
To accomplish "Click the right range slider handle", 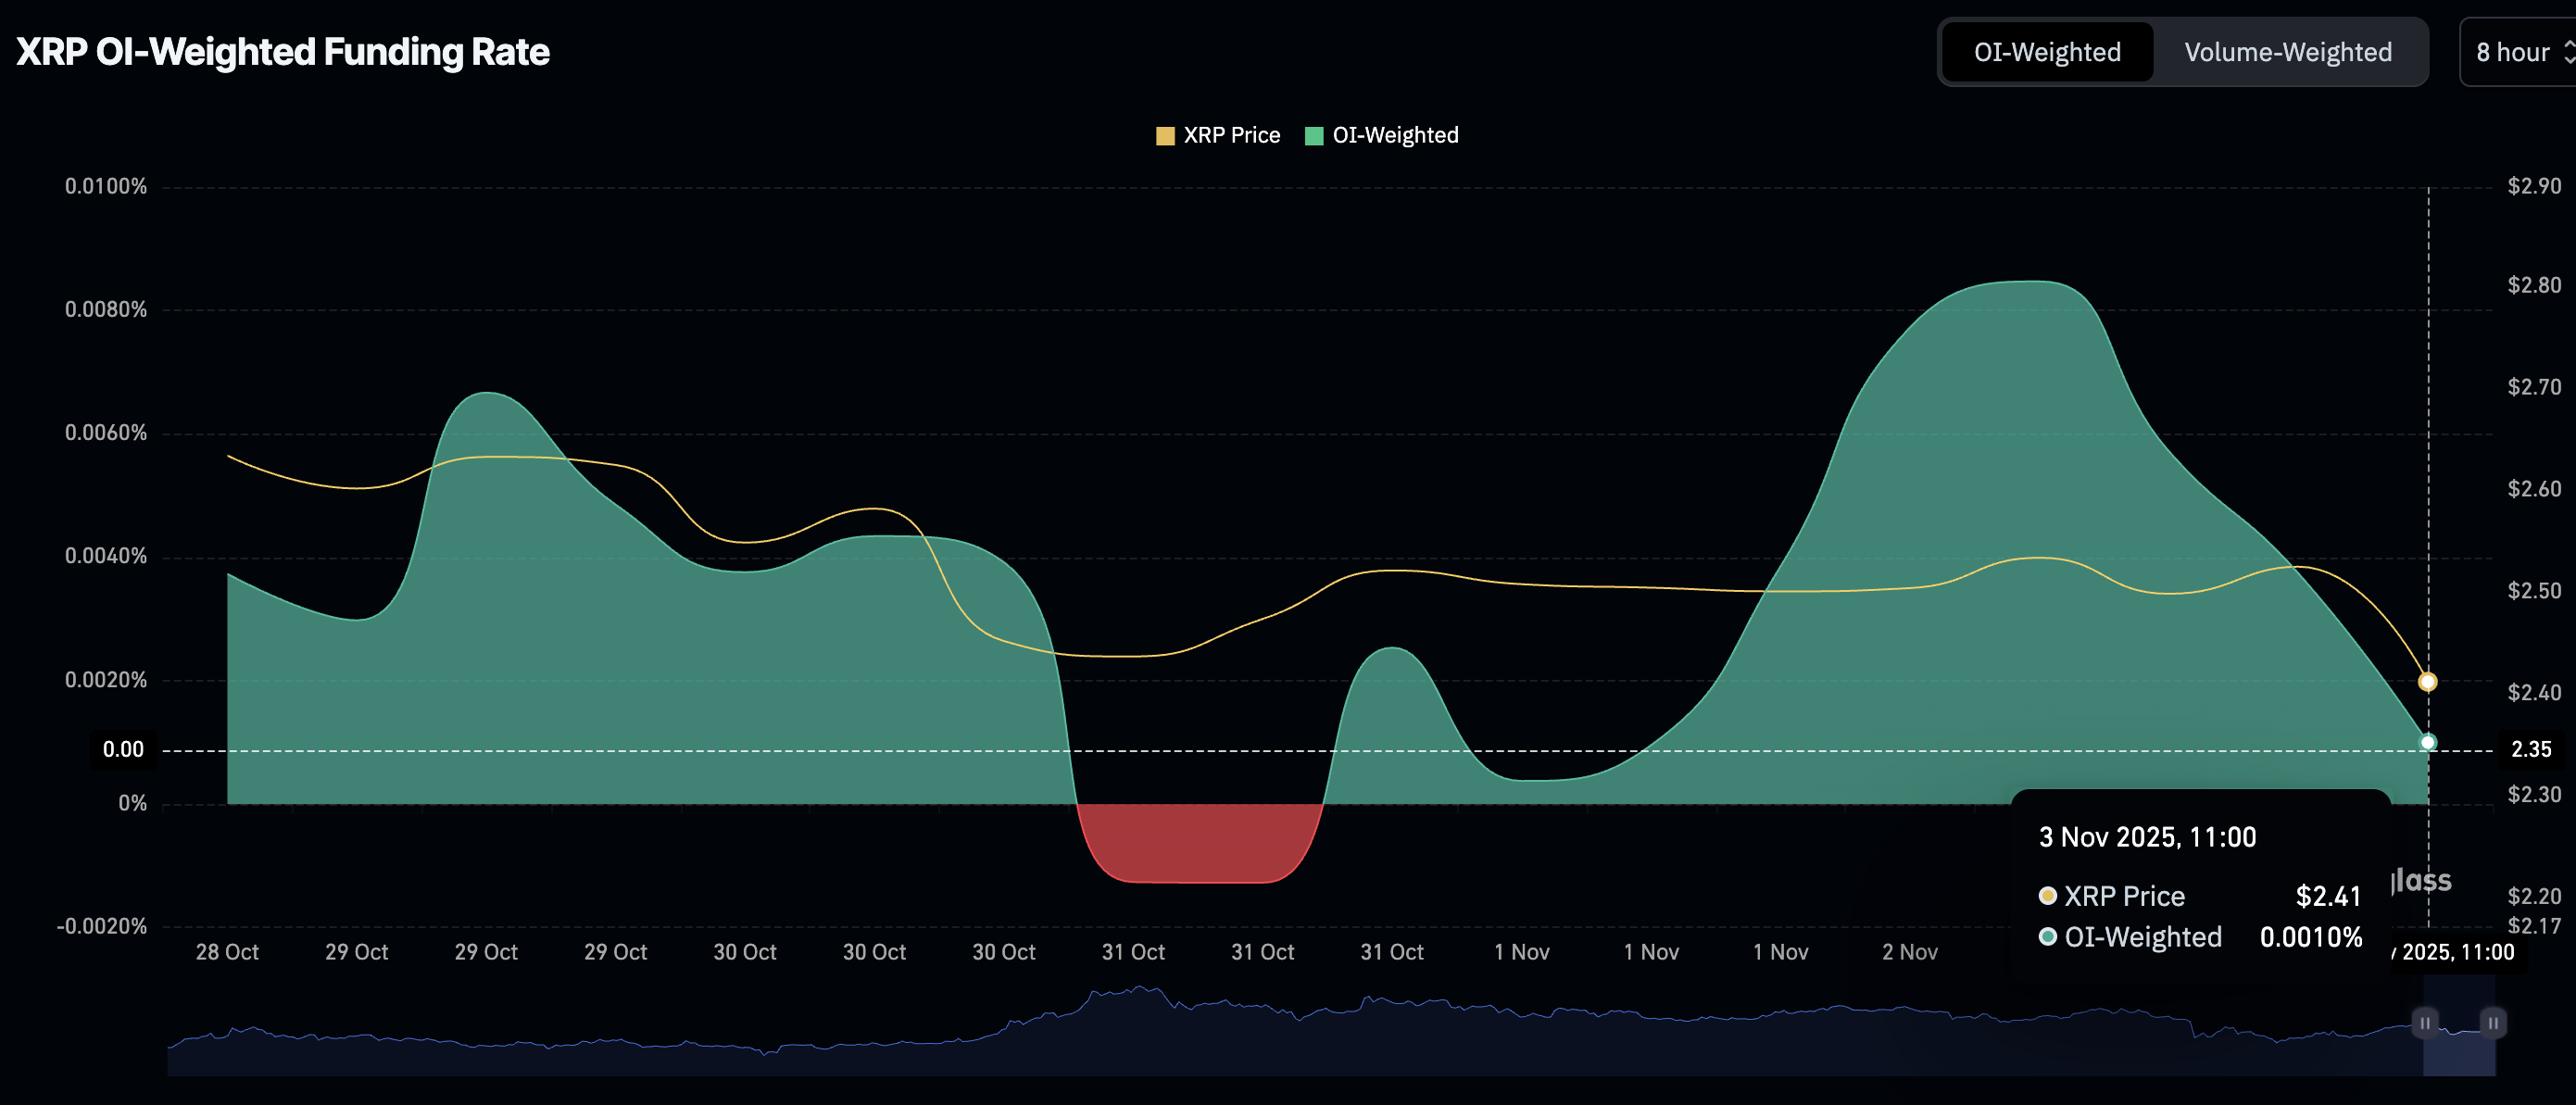I will [x=2493, y=1022].
